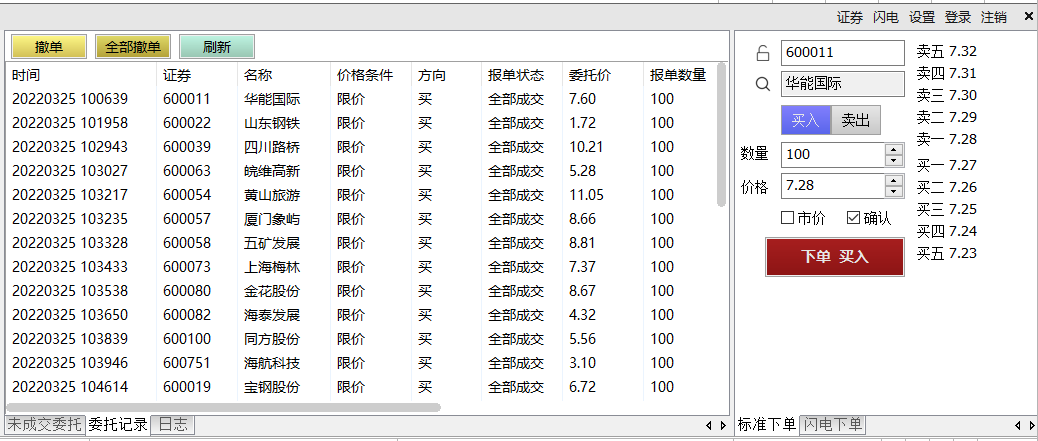This screenshot has width=1038, height=441.
Task: Open the 闪电 menu
Action: [886, 18]
